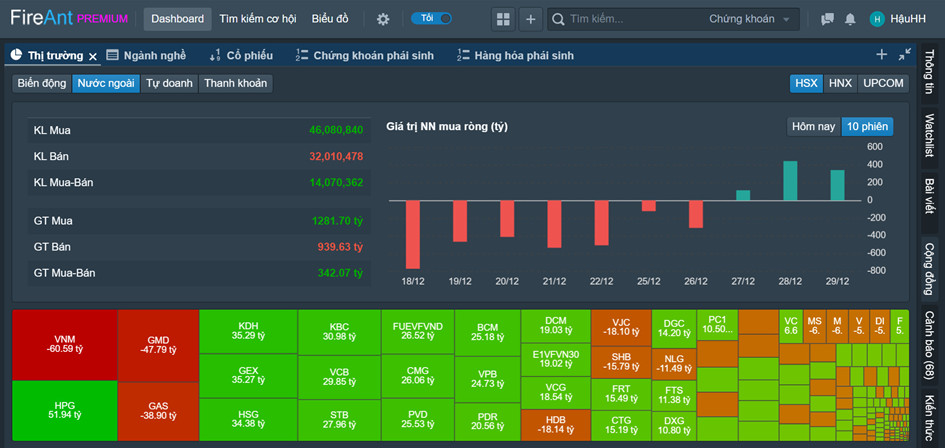Open the chat messages icon
Image resolution: width=945 pixels, height=448 pixels.
coord(827,19)
